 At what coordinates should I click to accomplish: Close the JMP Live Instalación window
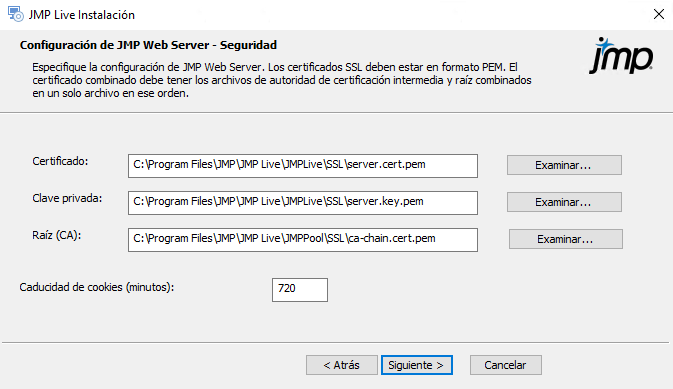[x=658, y=14]
